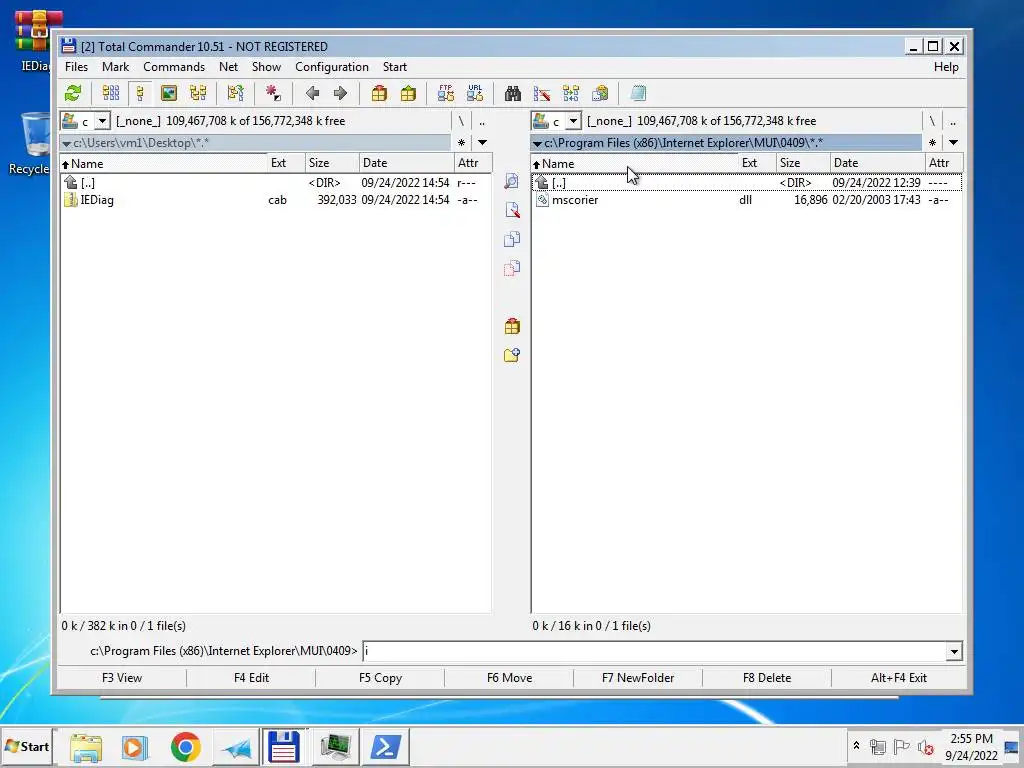
Task: Open the Multi-Rename tool icon
Action: coord(541,93)
